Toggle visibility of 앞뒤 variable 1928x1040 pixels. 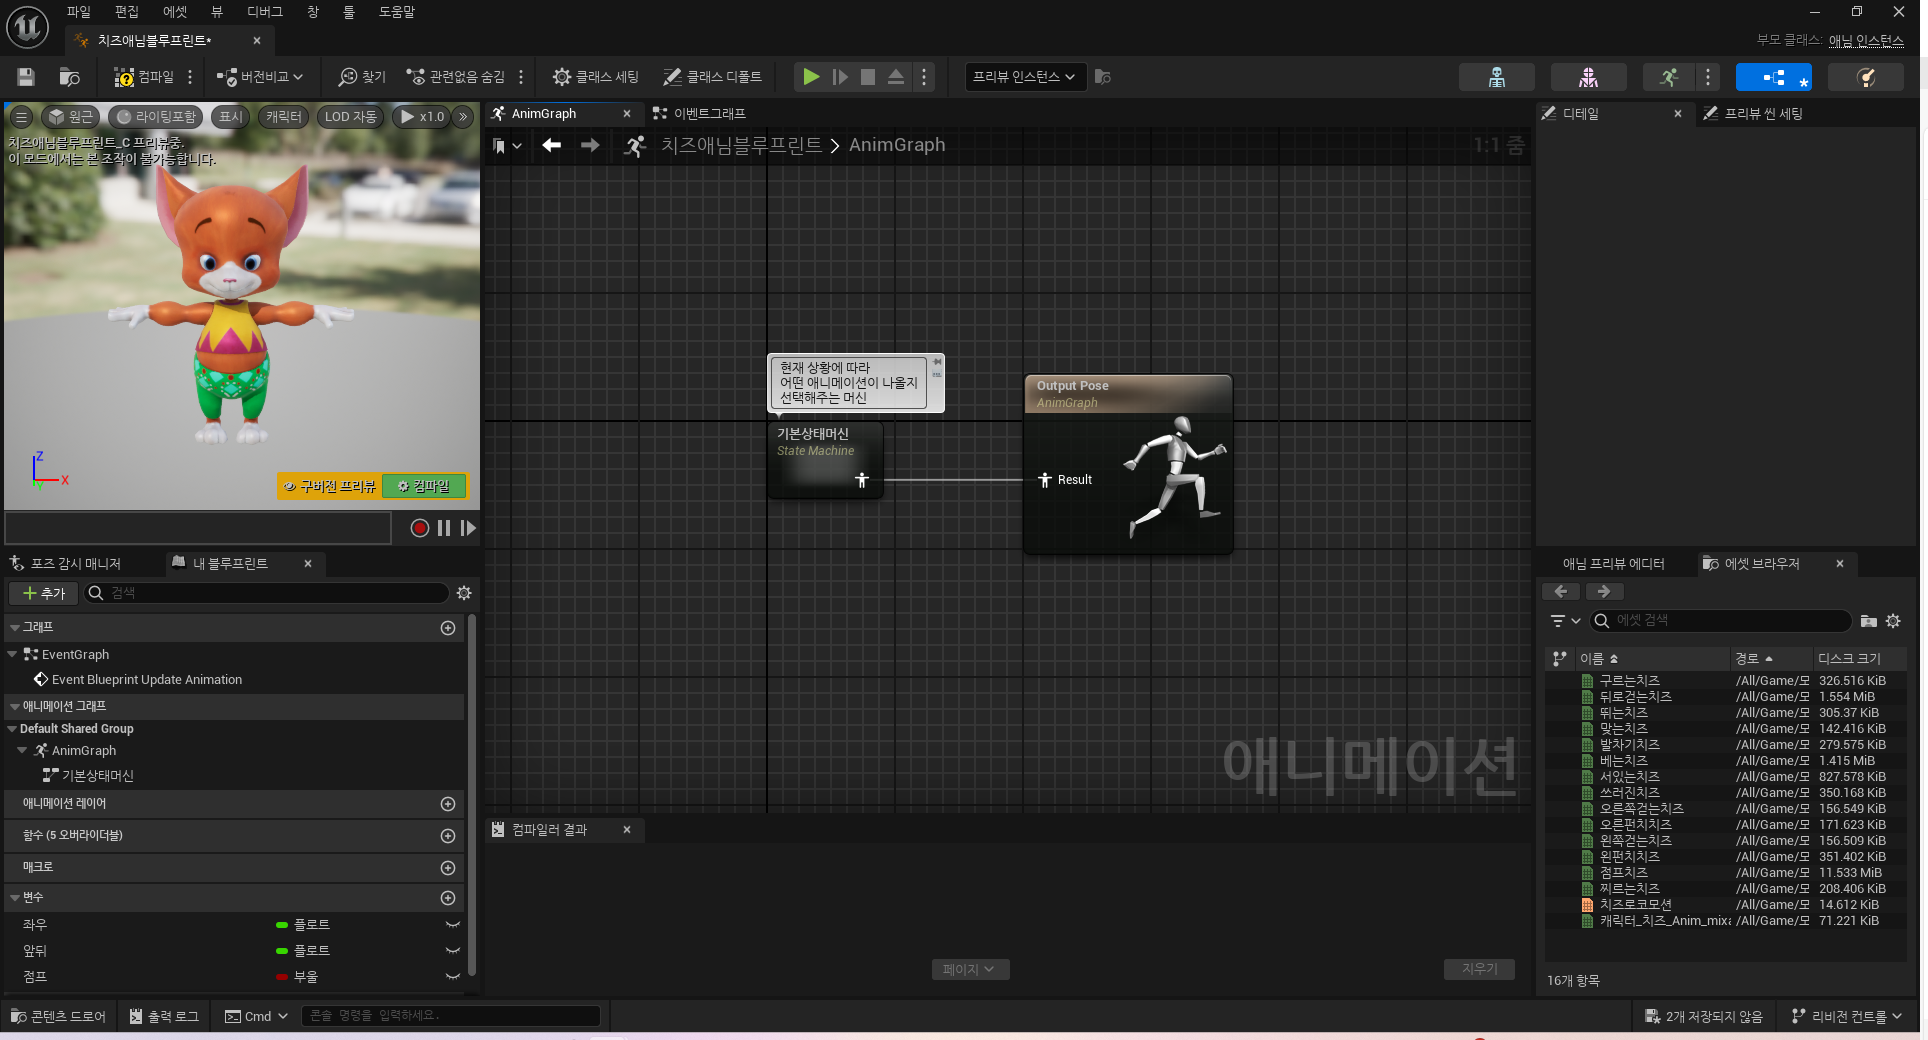coord(453,951)
